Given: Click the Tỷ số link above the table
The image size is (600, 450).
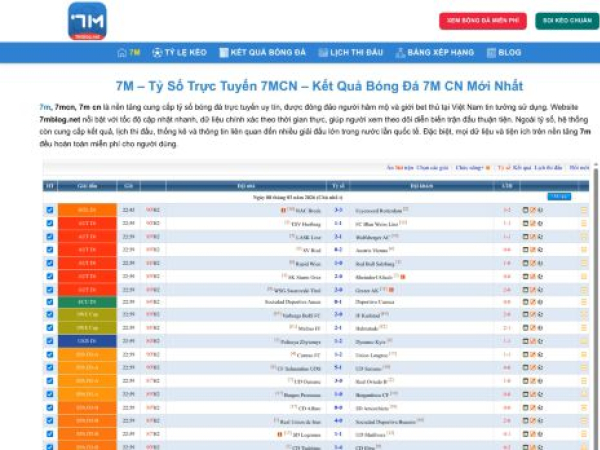Looking at the screenshot, I should pyautogui.click(x=504, y=168).
